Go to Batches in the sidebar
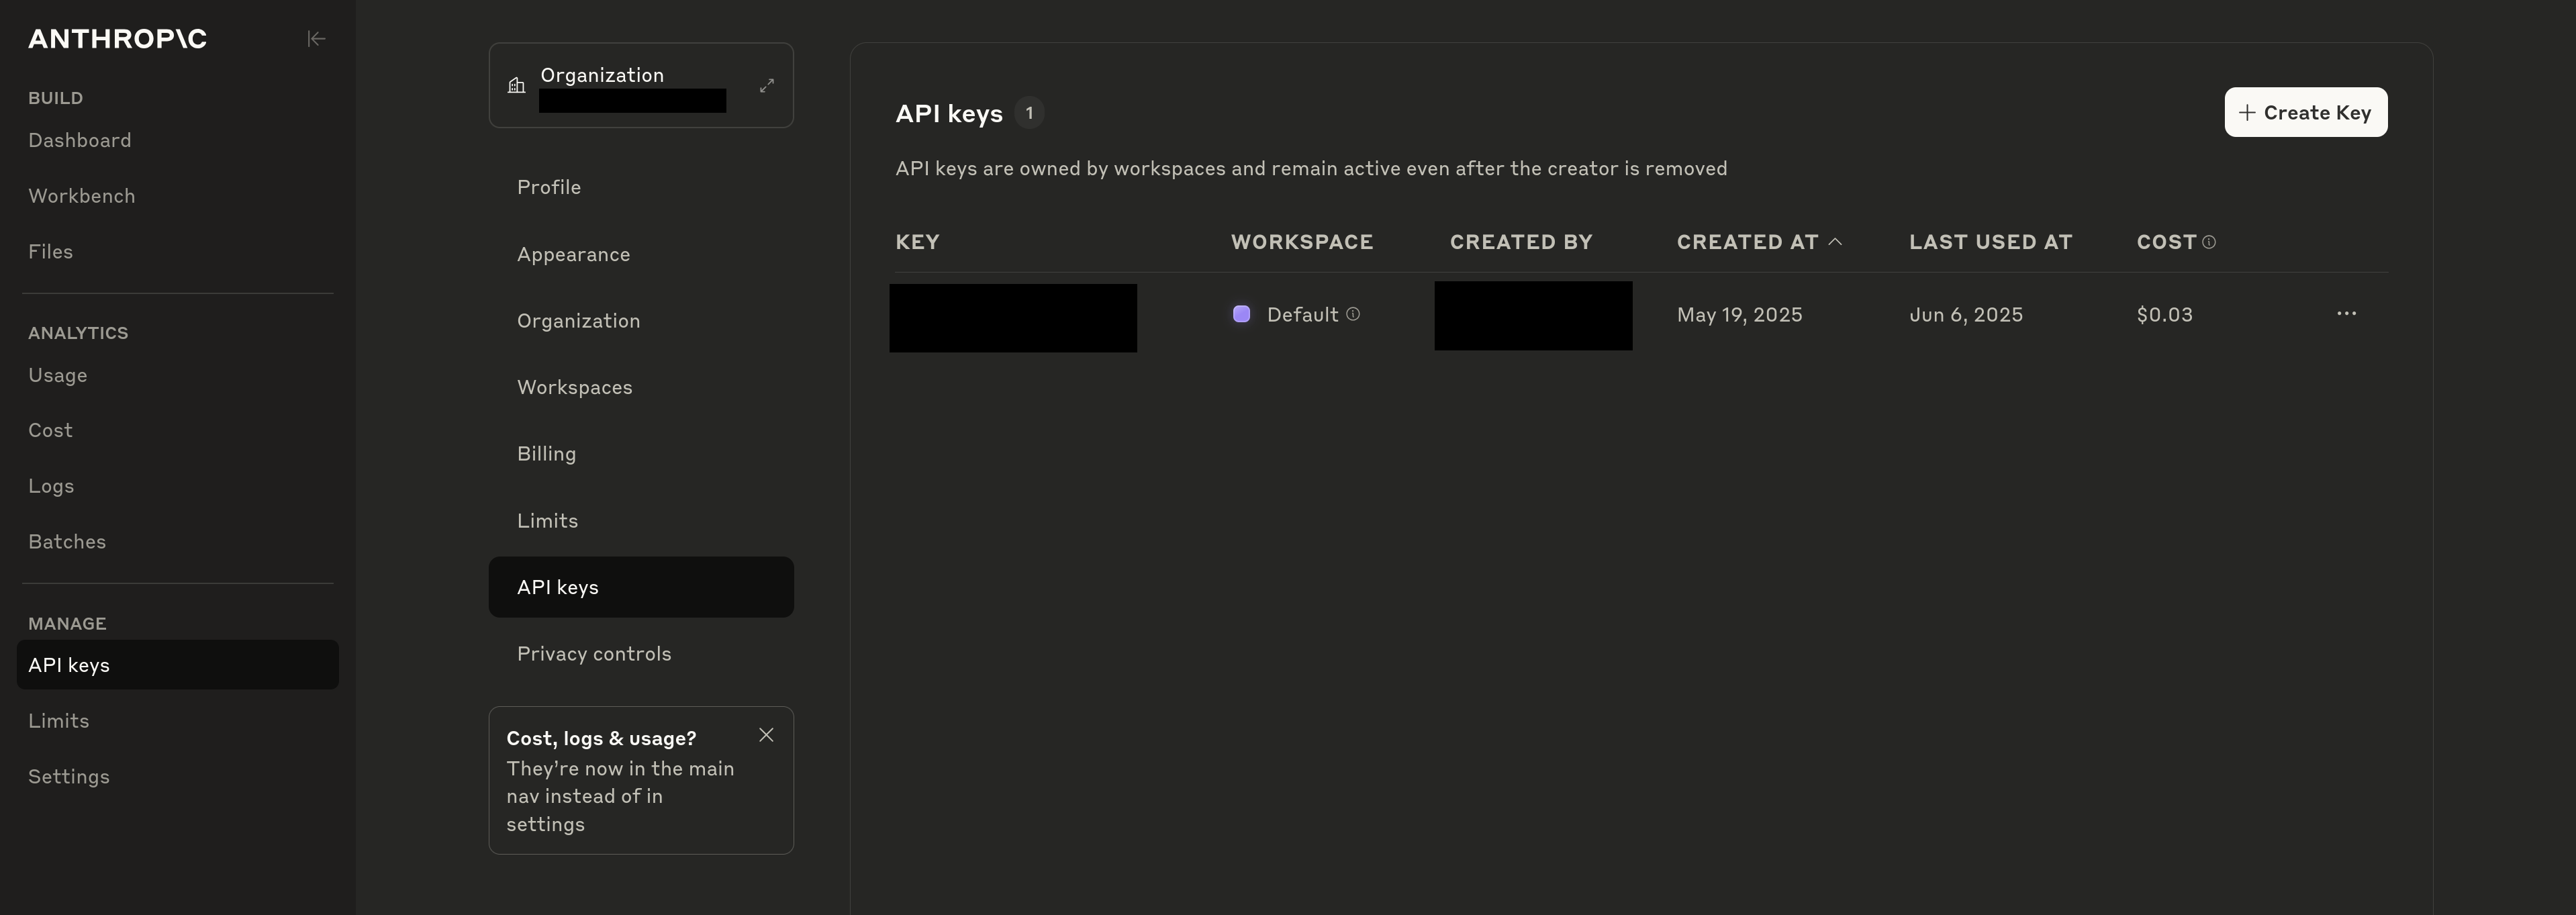Image resolution: width=2576 pixels, height=915 pixels. click(67, 541)
